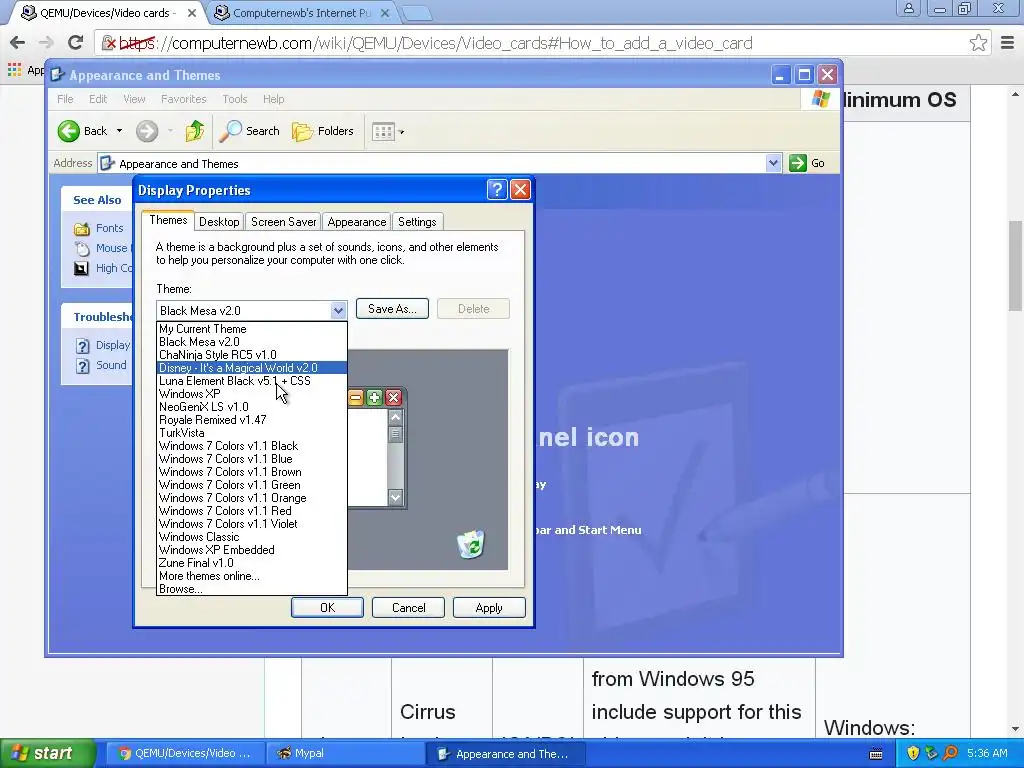Screen dimensions: 1024x768
Task: Select ChaNinja Style RC5 v1.0 theme
Action: pyautogui.click(x=252, y=355)
